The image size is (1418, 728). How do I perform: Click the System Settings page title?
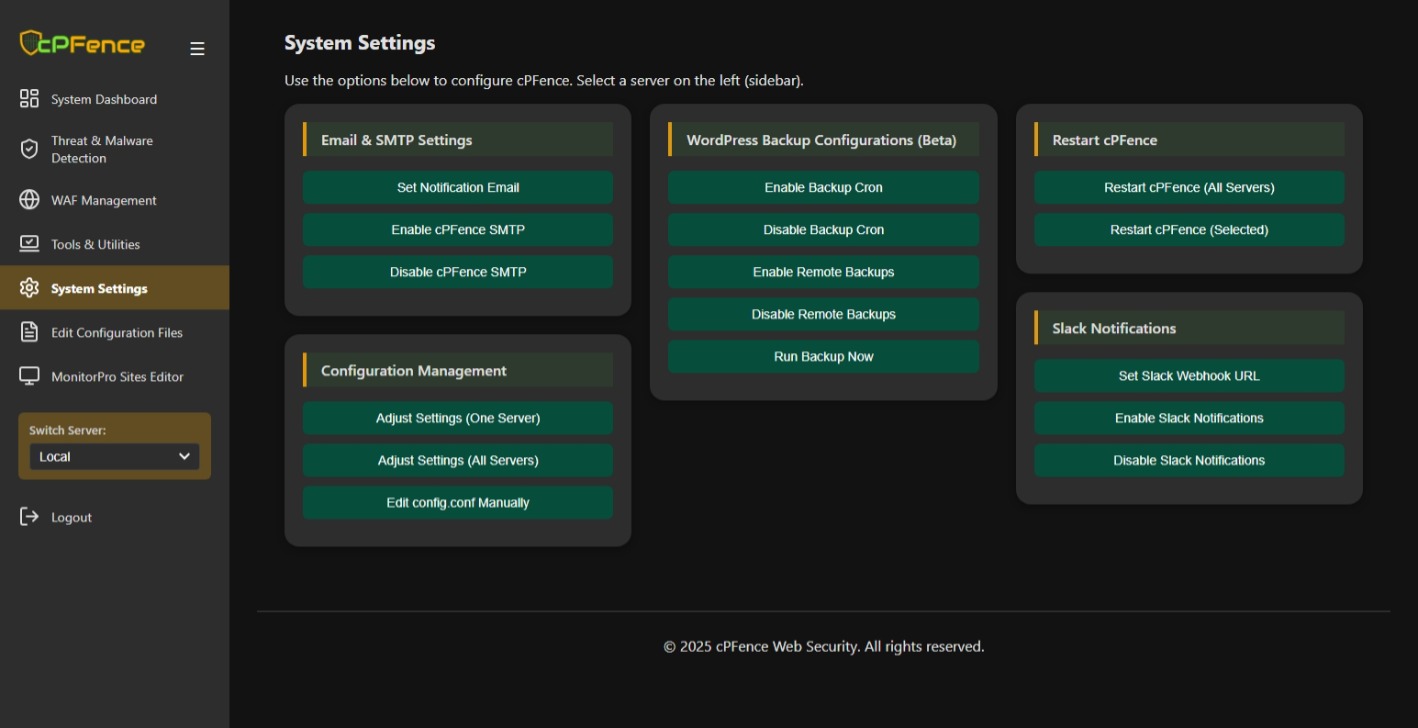pos(360,43)
